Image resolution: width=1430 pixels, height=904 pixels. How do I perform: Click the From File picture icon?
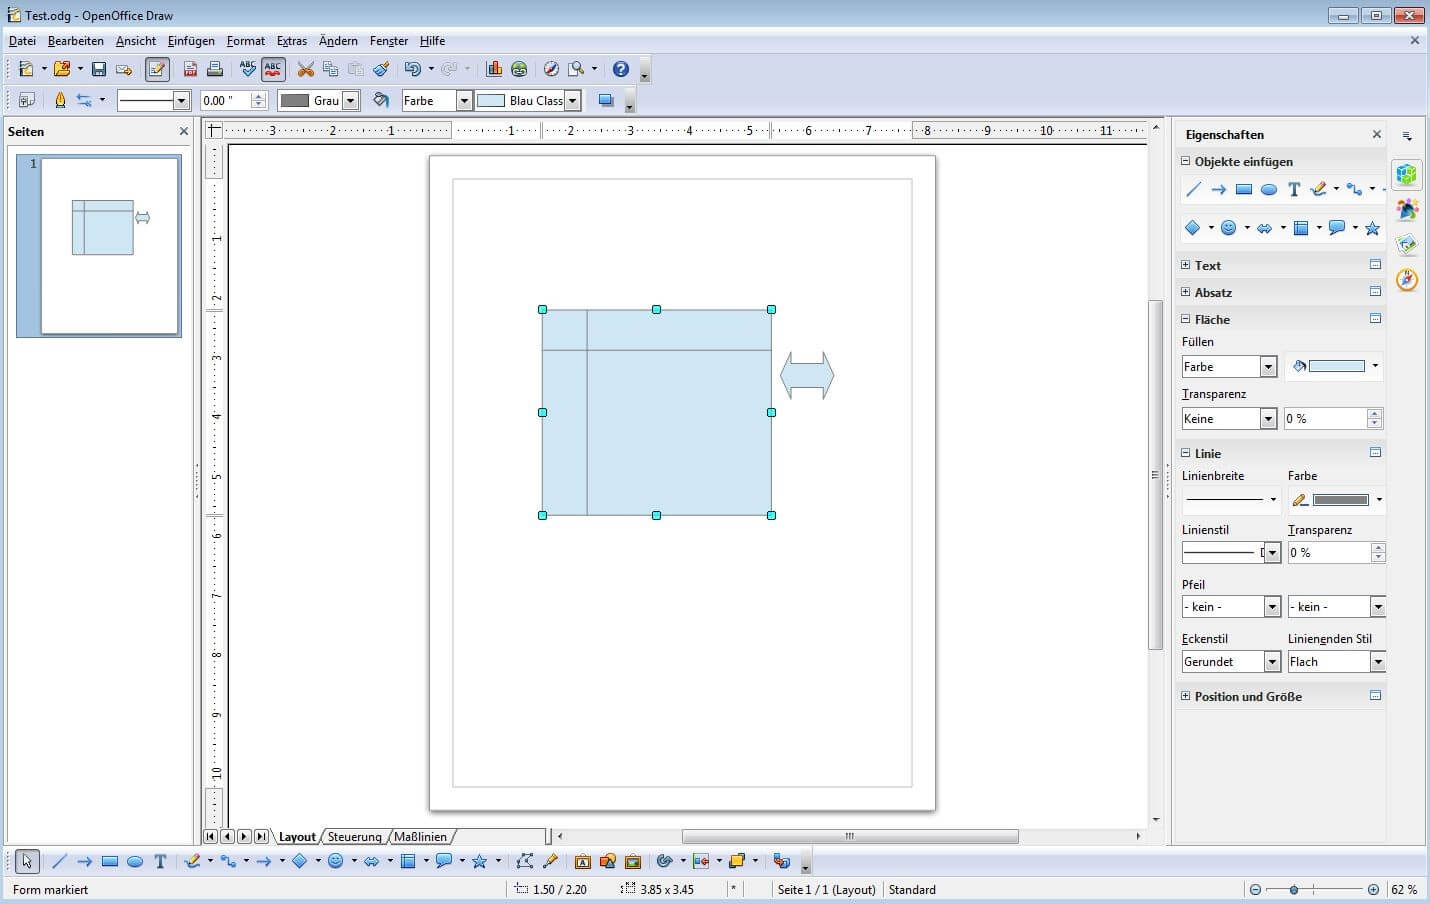tap(608, 861)
